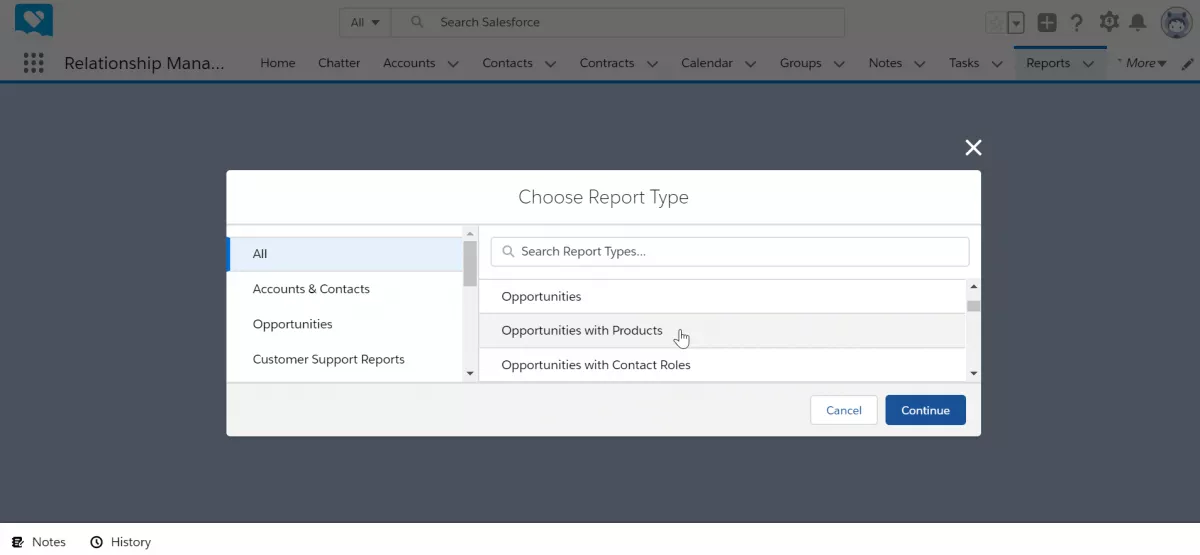Expand the Calendar tab dropdown chevron

[x=751, y=64]
